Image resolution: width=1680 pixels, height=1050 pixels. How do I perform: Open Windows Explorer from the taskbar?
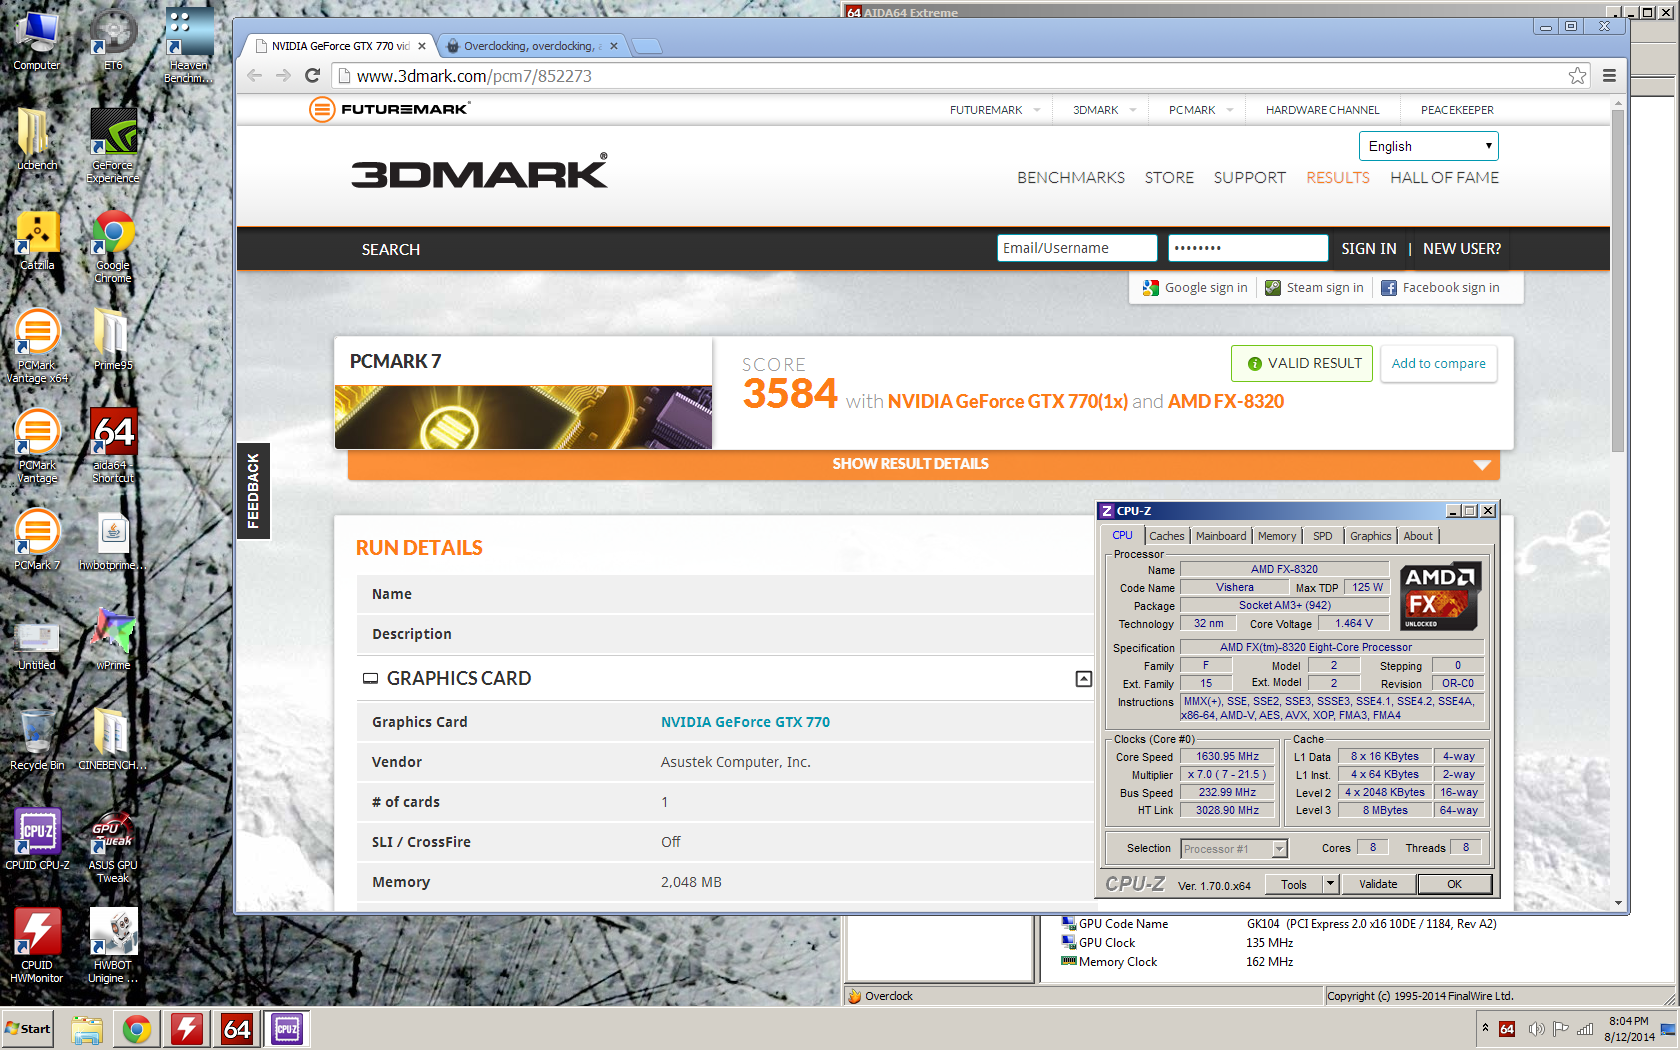click(x=87, y=1029)
